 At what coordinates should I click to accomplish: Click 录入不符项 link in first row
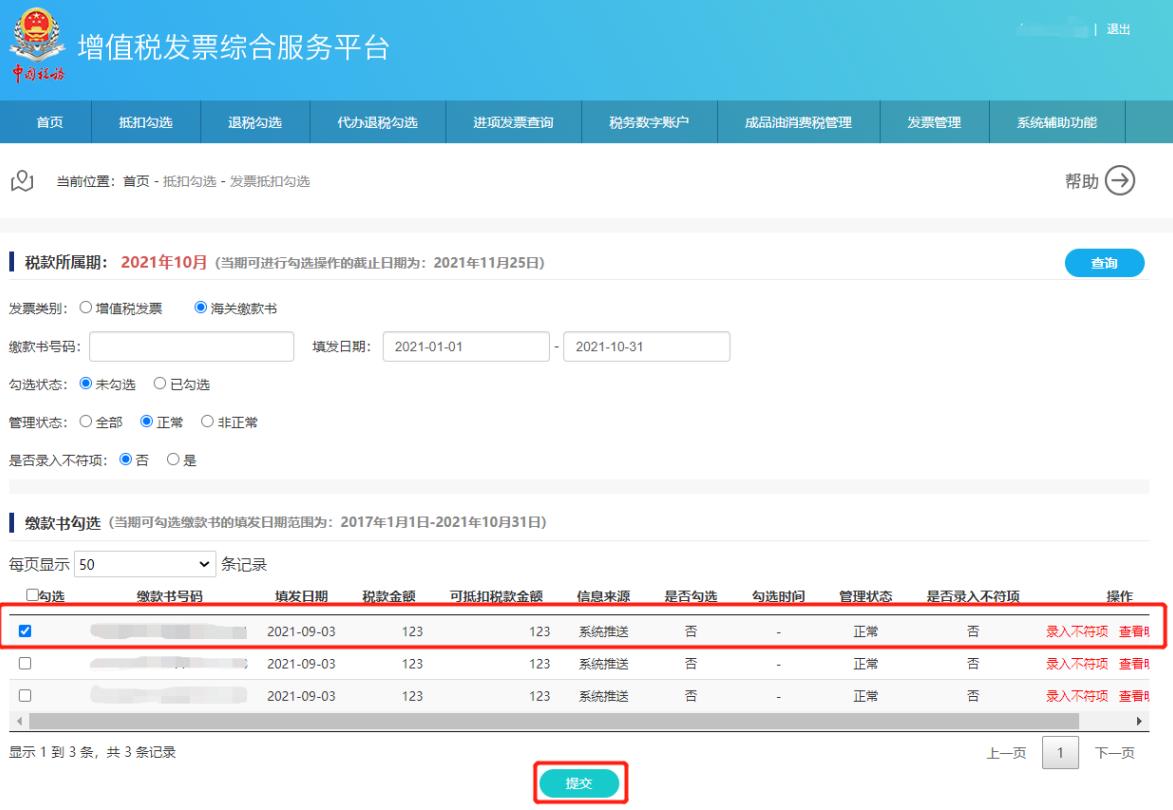coord(1076,632)
